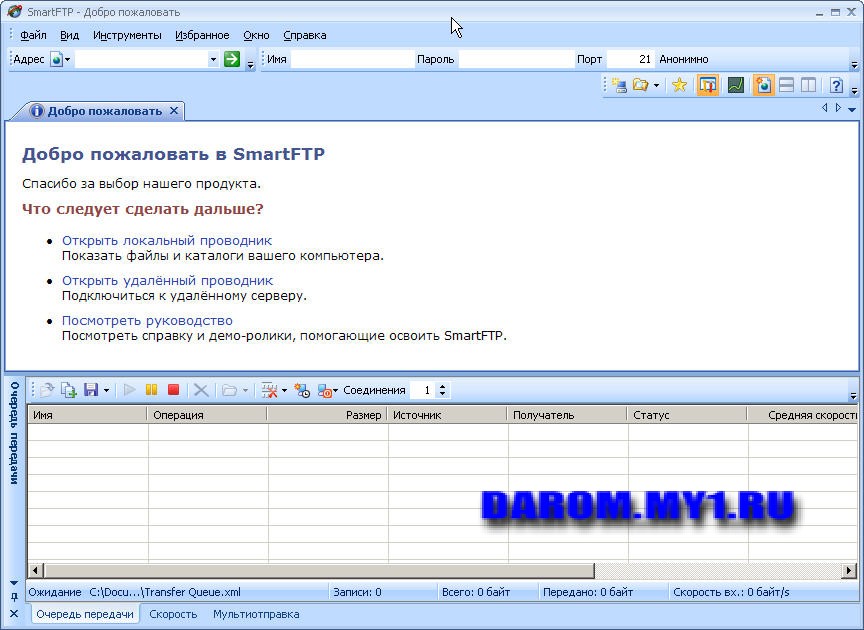The height and width of the screenshot is (630, 864).
Task: Switch to the Скорость tab
Action: (173, 614)
